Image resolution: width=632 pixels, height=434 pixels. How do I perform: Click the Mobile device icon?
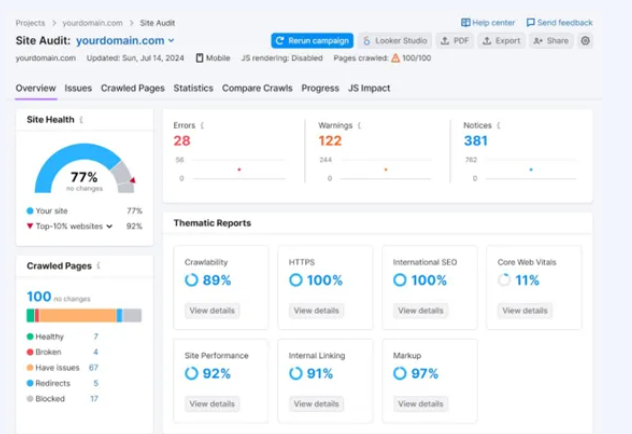(x=200, y=58)
